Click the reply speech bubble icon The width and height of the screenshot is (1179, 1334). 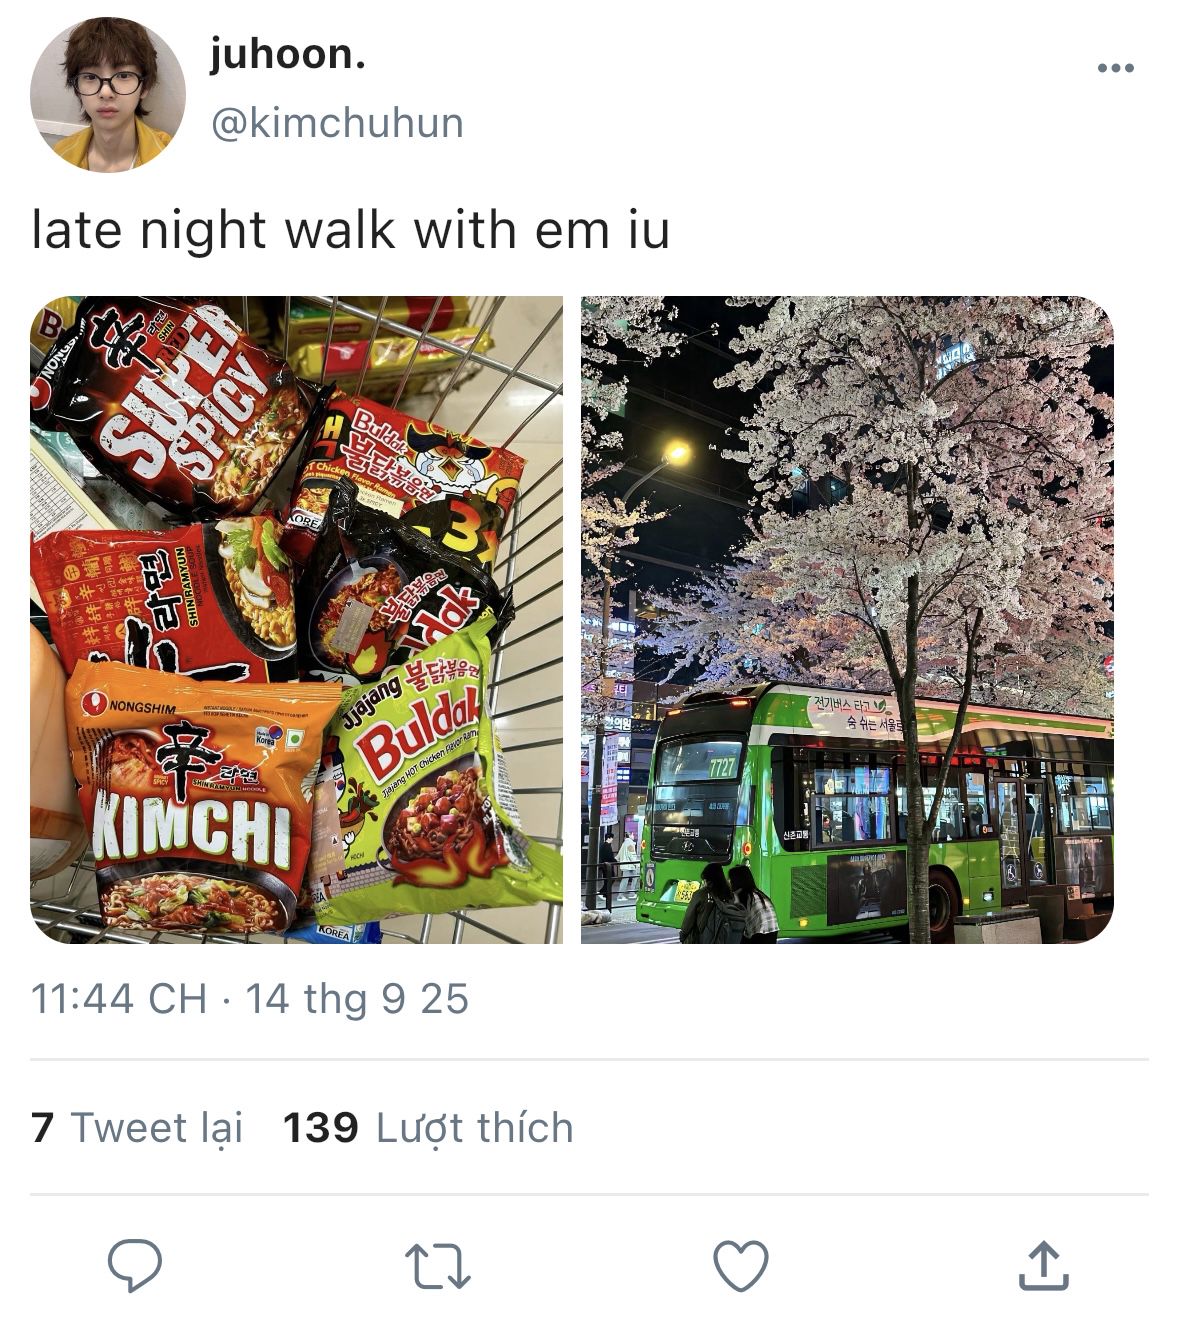click(135, 1265)
